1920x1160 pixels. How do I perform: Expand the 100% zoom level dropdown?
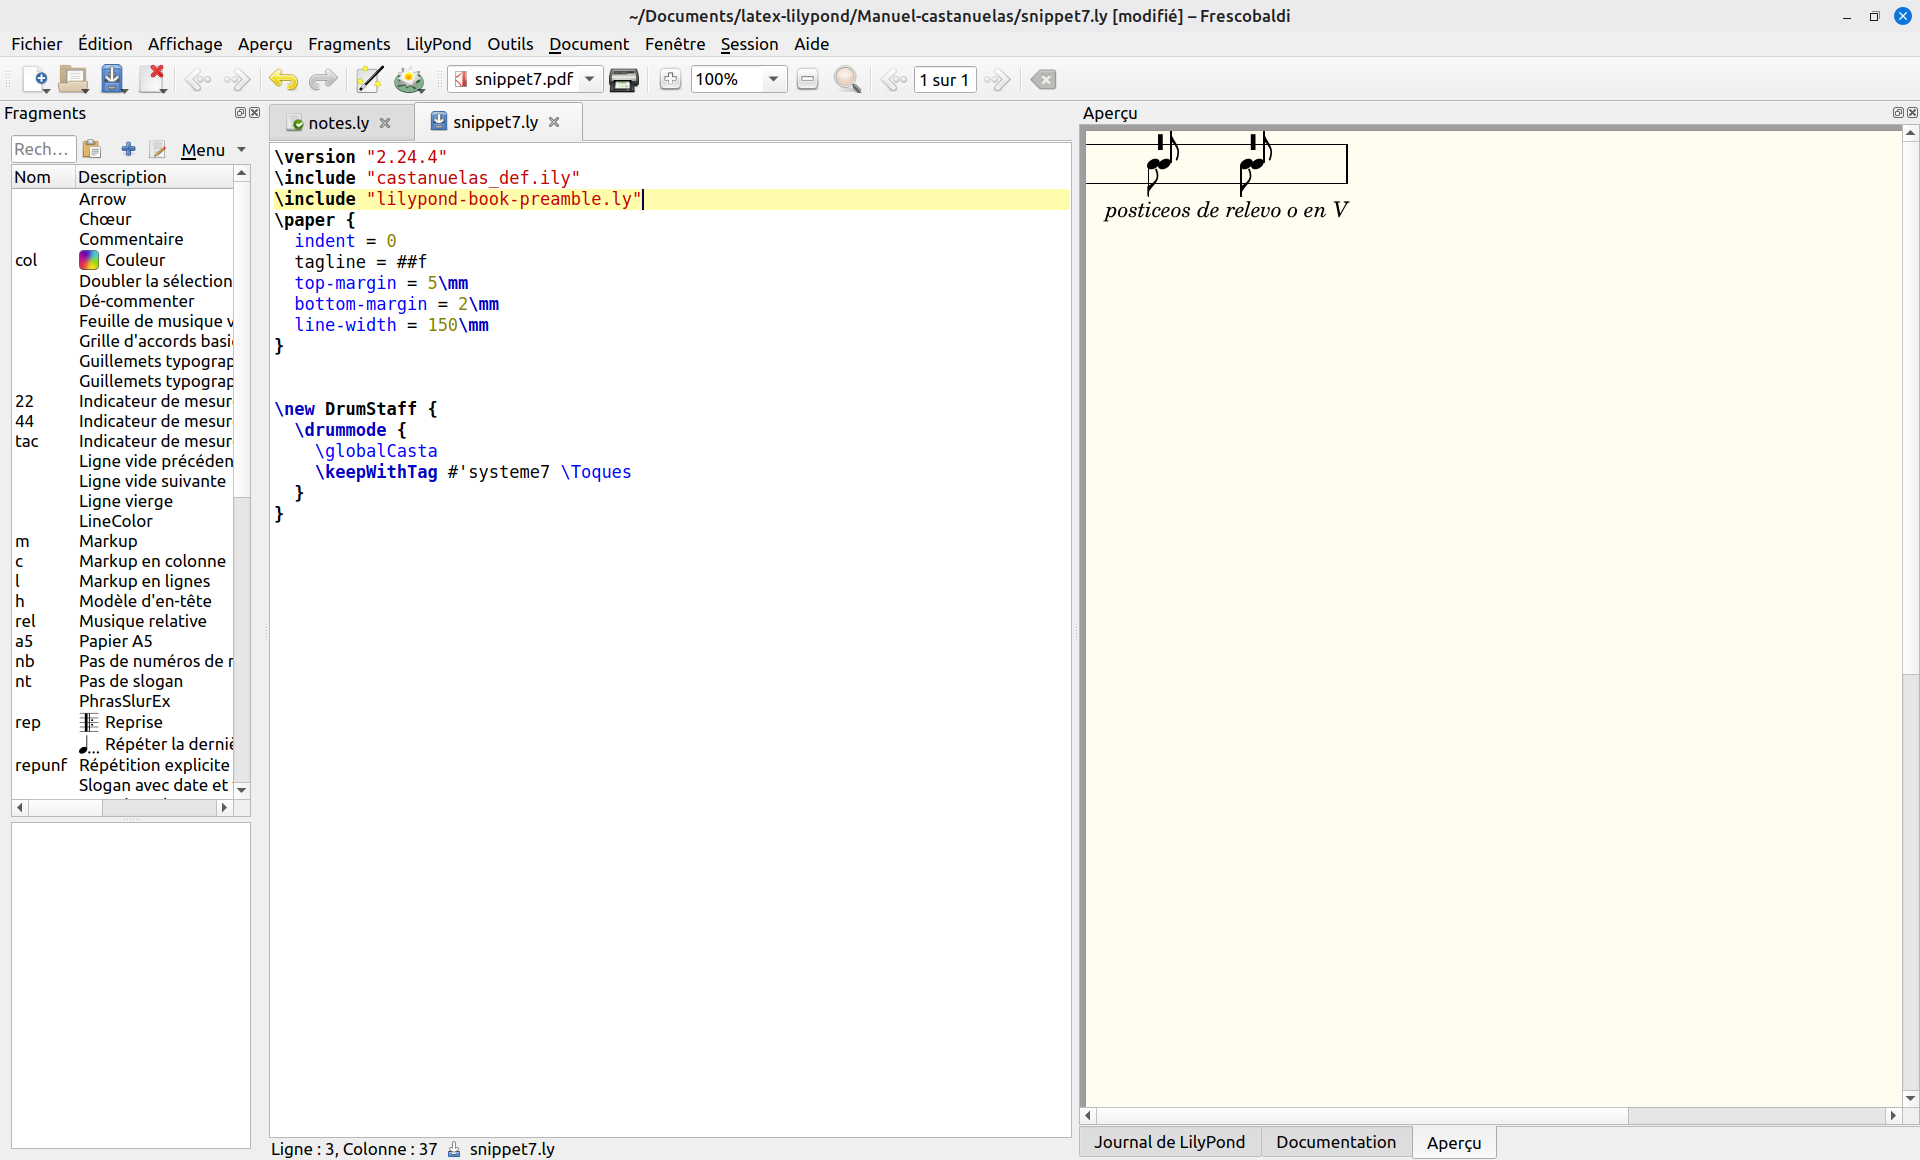pos(773,79)
